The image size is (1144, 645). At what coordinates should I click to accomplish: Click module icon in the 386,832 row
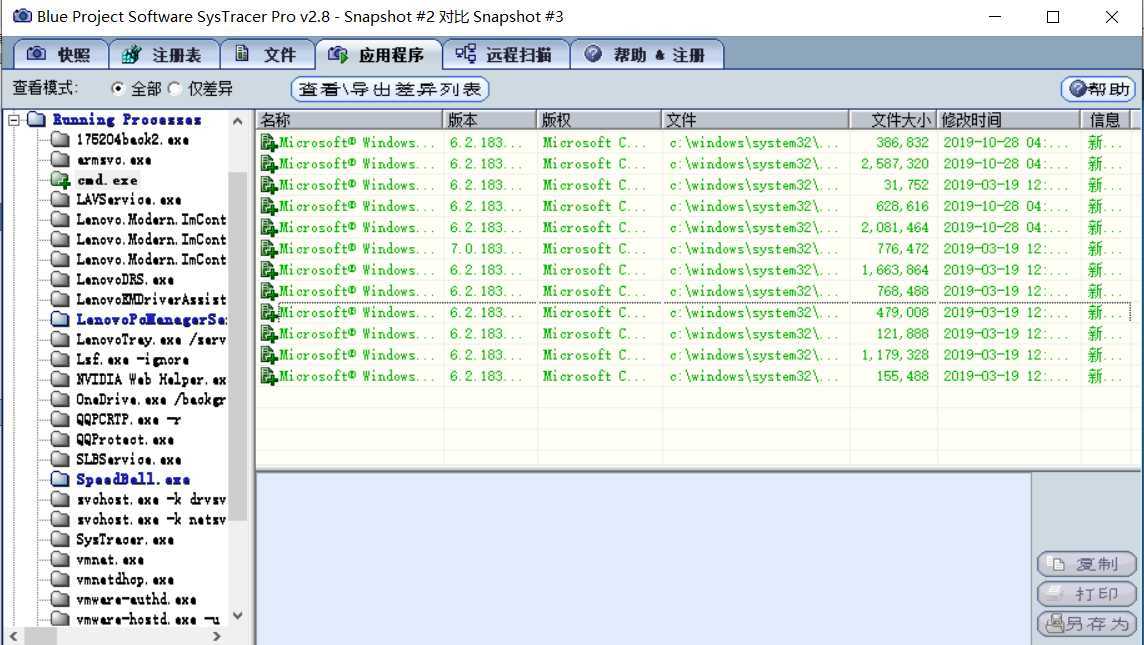tap(269, 142)
